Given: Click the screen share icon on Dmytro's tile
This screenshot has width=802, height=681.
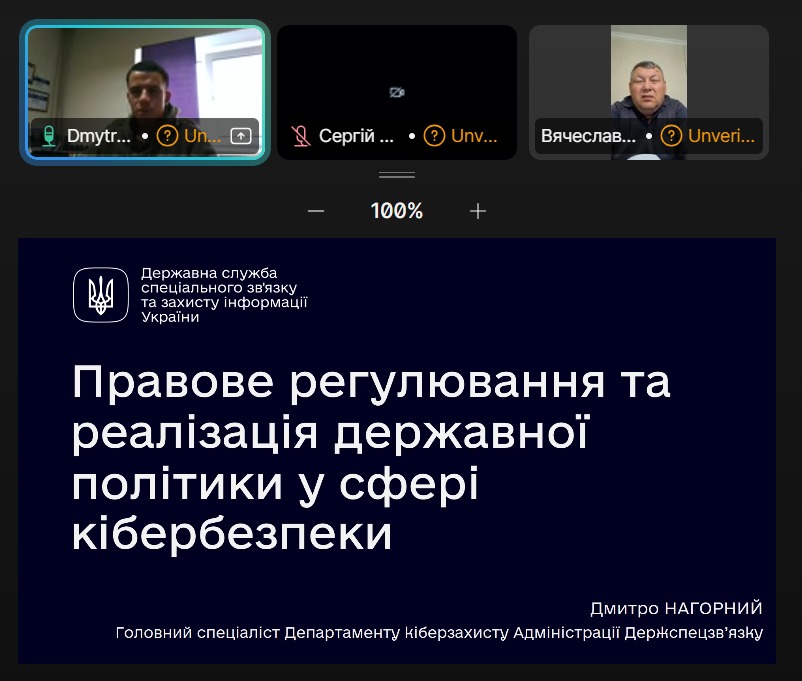Looking at the screenshot, I should 241,136.
